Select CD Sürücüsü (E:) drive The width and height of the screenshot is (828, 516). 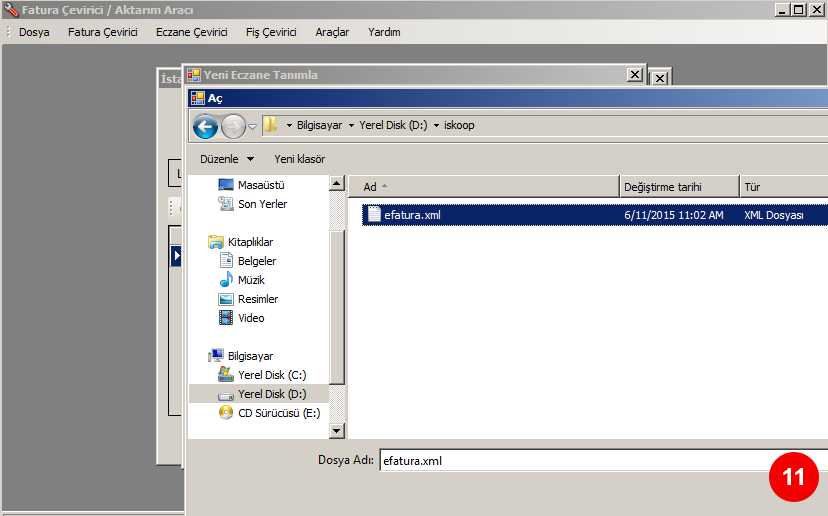[278, 413]
